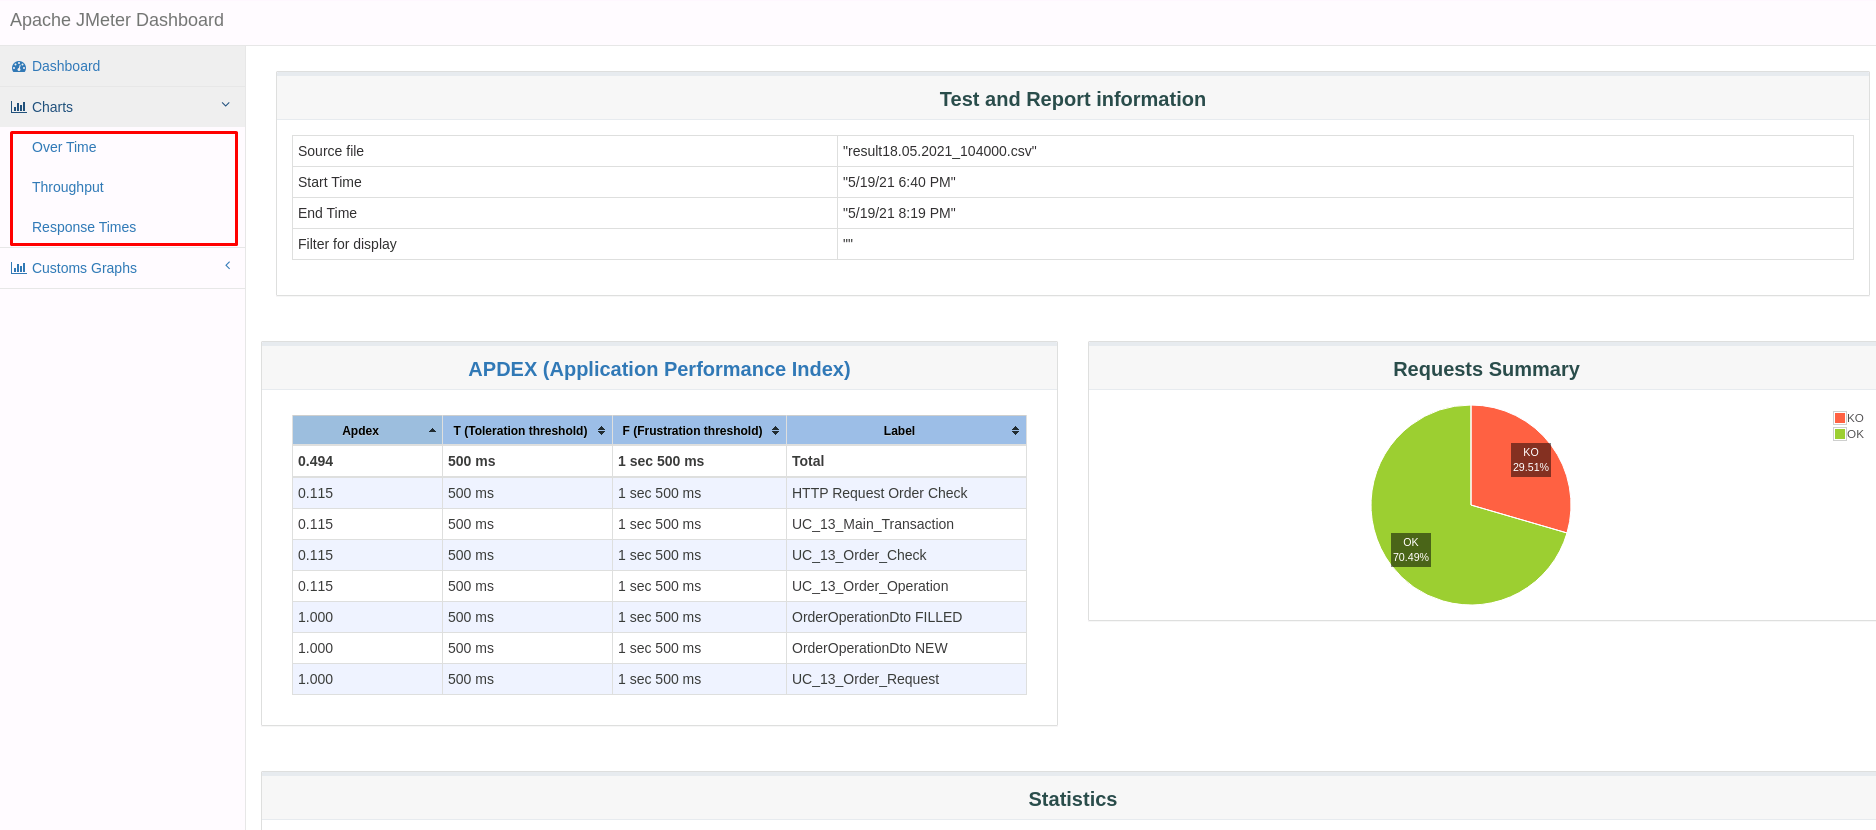Collapse the Charts menu chevron
The height and width of the screenshot is (830, 1876).
click(226, 105)
